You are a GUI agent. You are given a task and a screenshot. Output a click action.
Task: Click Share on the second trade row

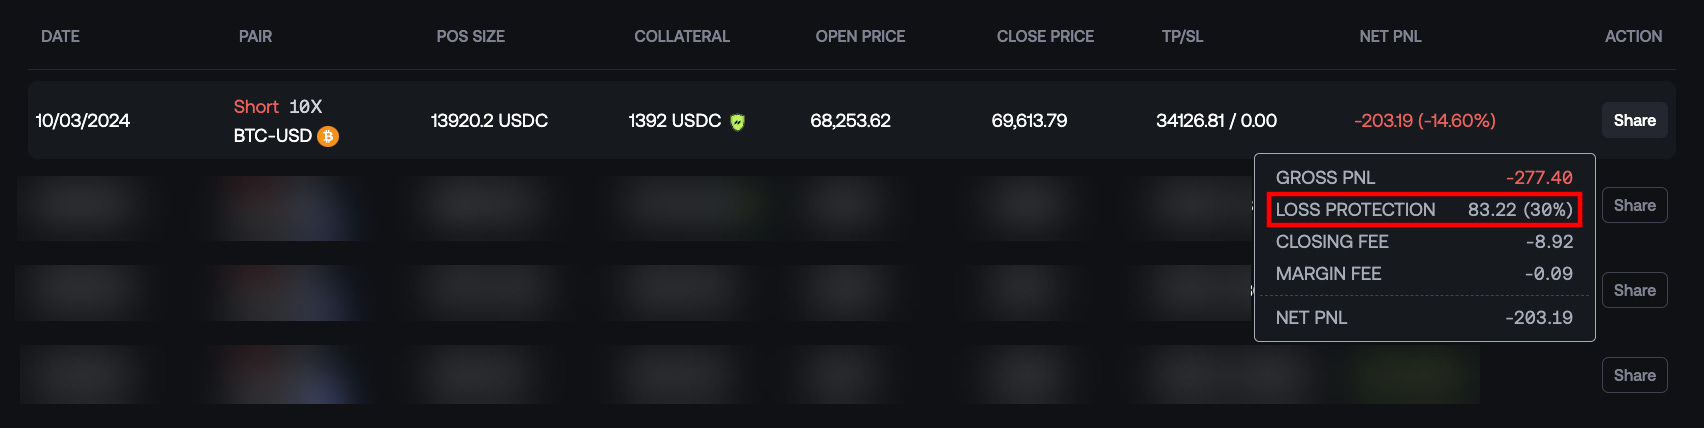click(x=1634, y=205)
